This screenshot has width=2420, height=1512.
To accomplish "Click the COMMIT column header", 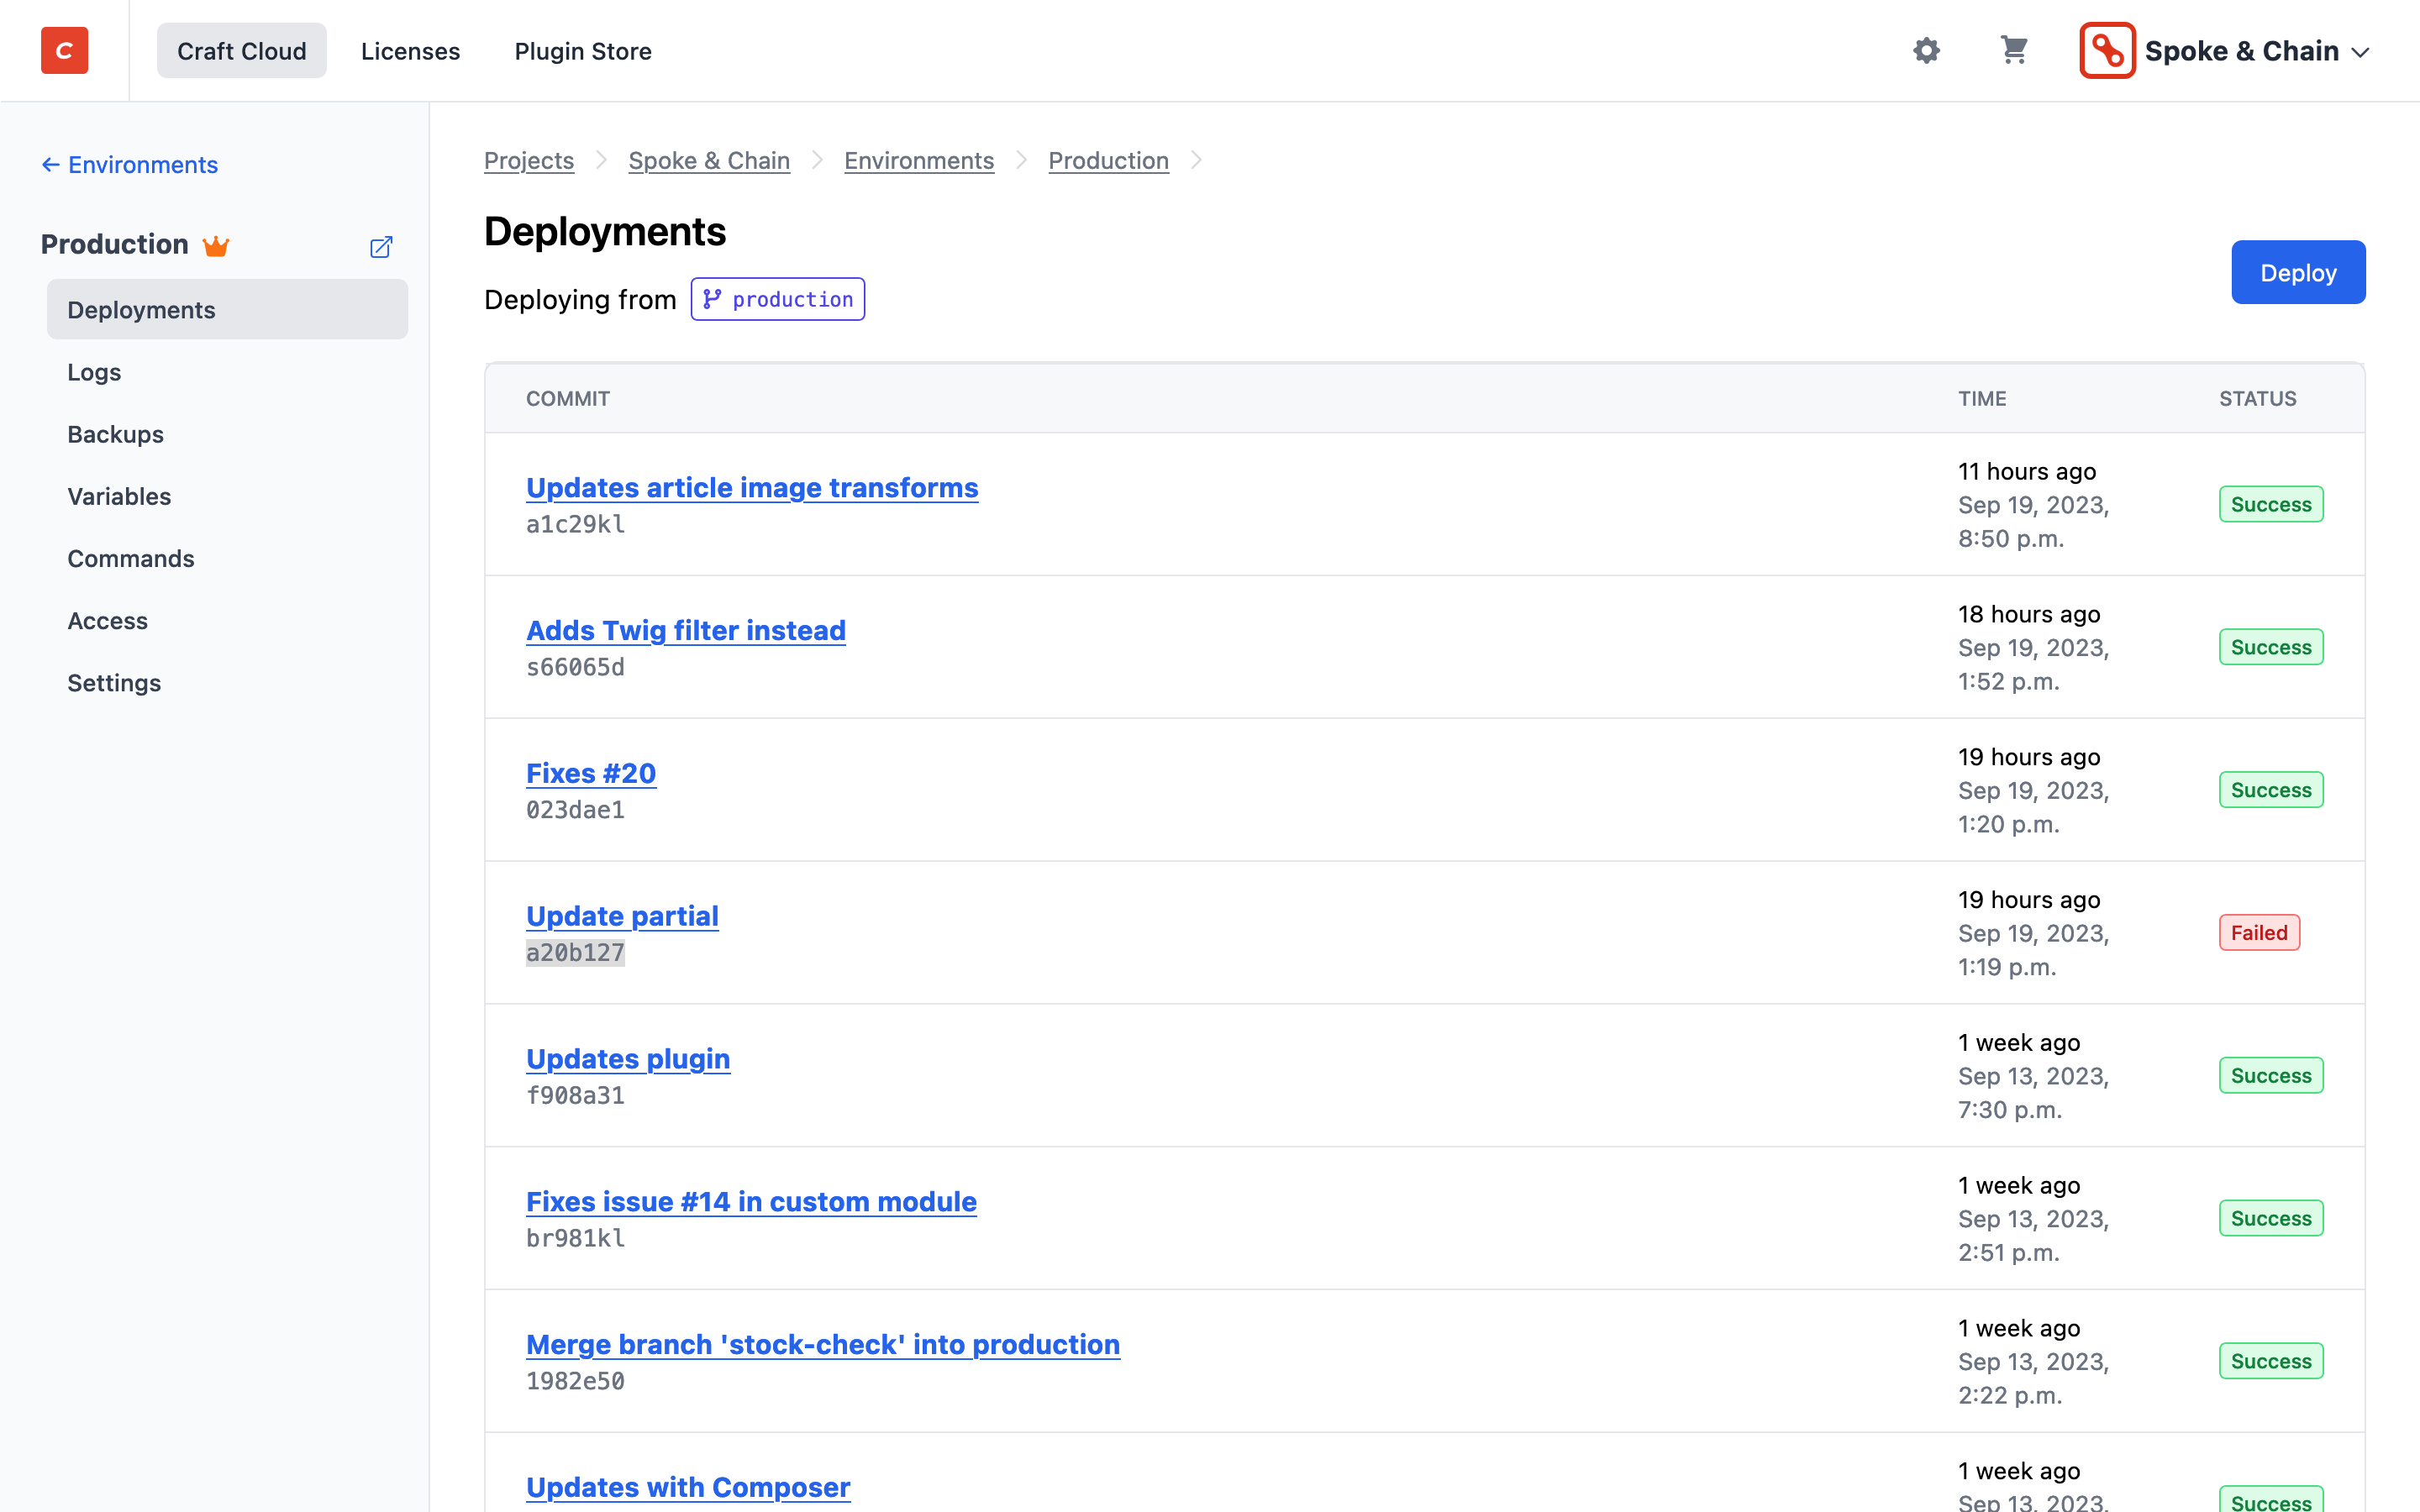I will tap(568, 398).
